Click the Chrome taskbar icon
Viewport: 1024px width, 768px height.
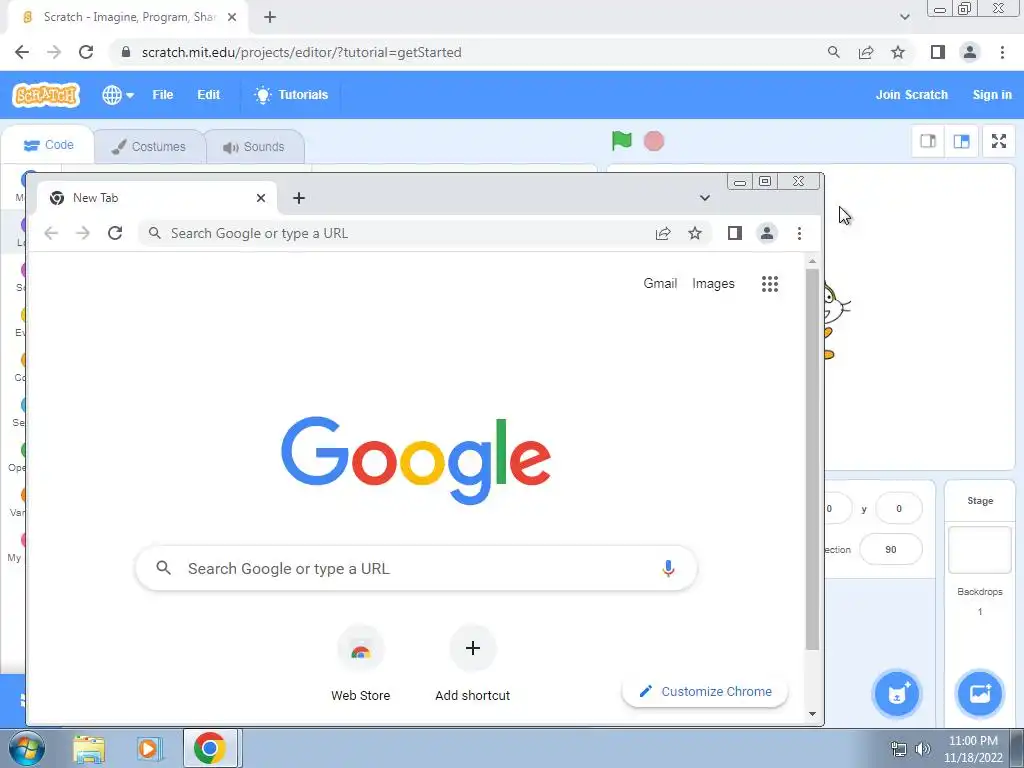coord(210,748)
